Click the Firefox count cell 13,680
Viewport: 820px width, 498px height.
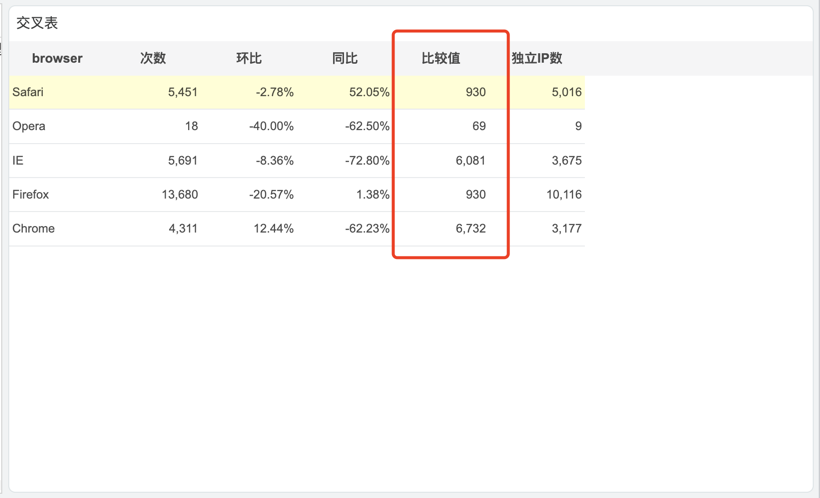coord(180,195)
